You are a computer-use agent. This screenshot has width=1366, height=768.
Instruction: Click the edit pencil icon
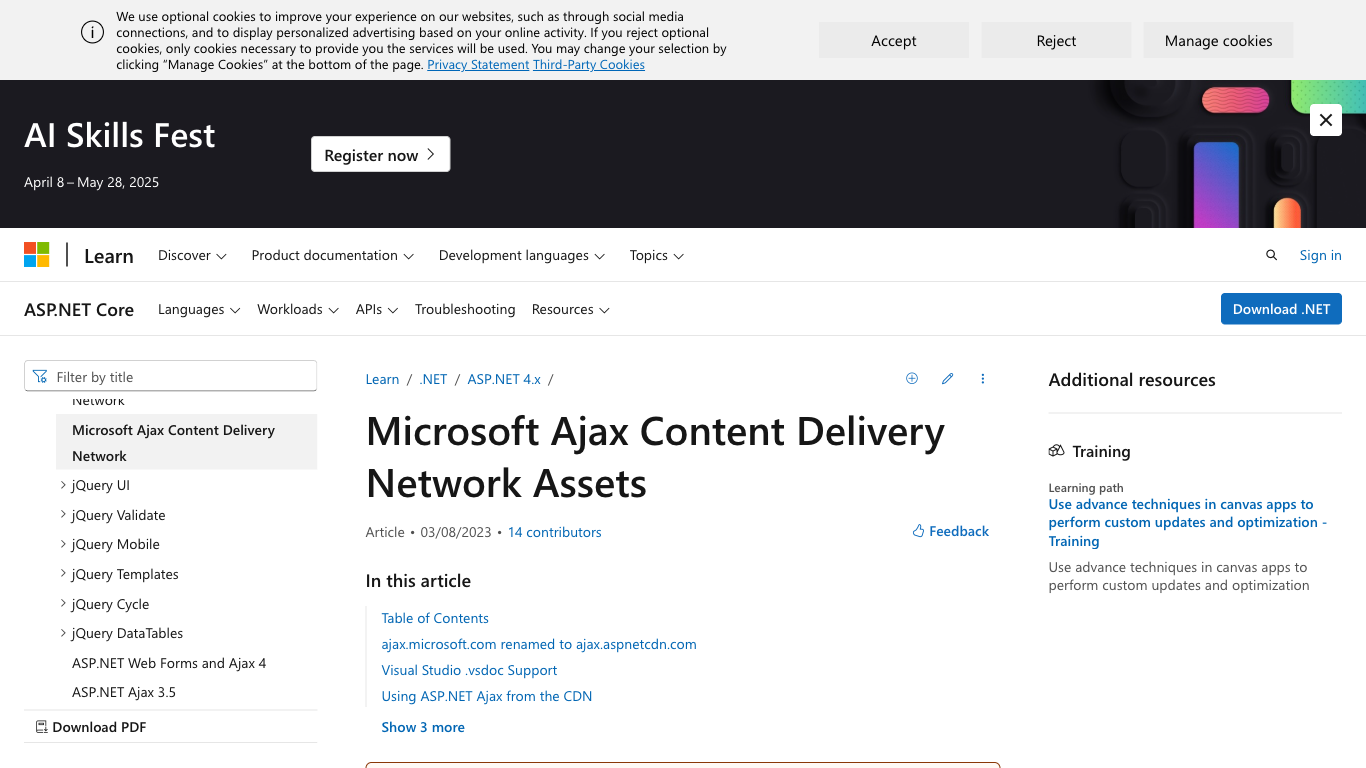click(947, 379)
